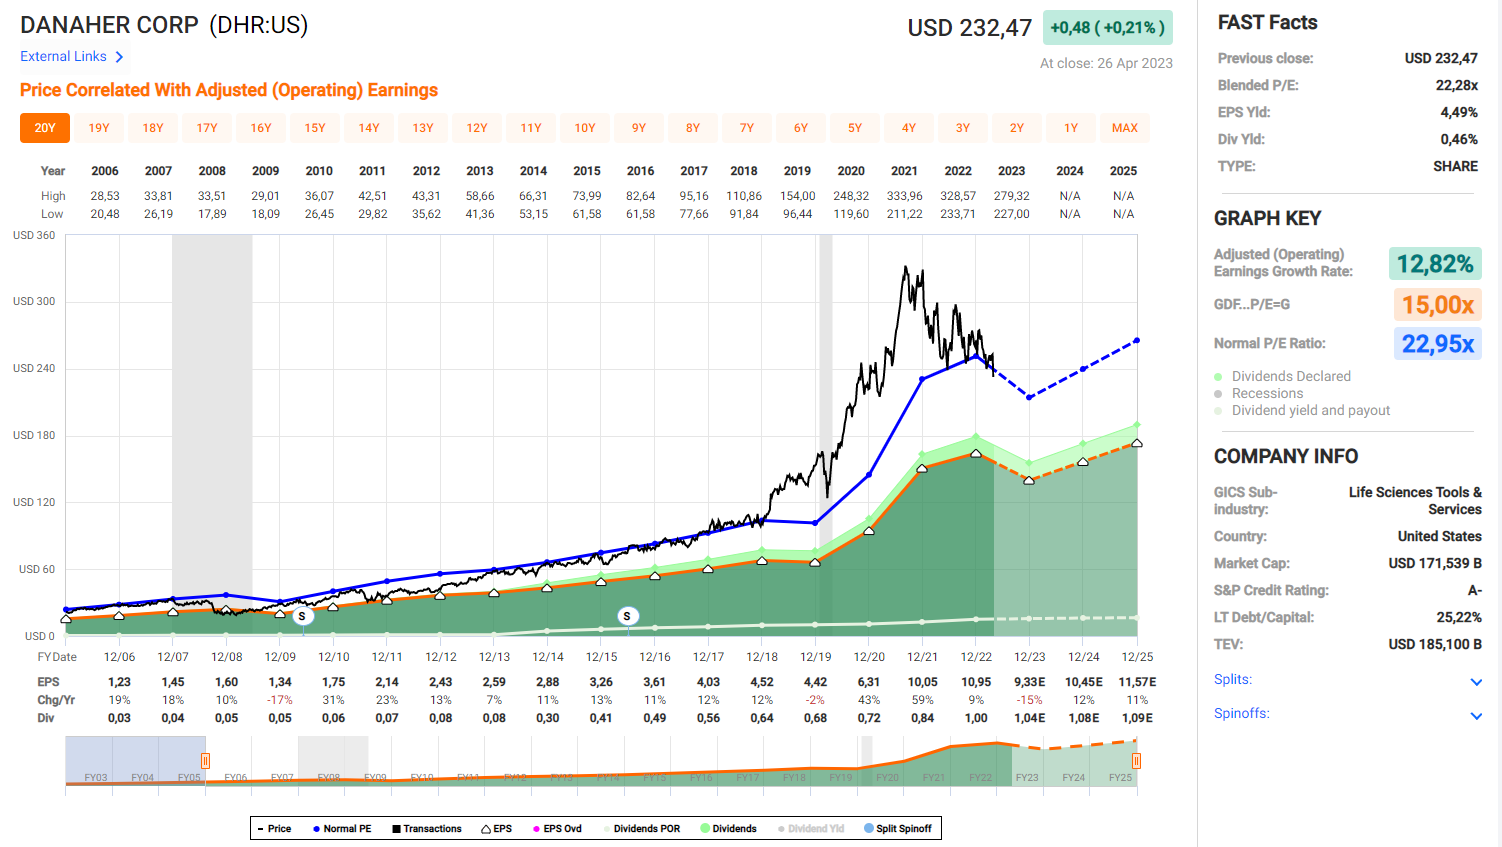Select the 5Y time range tab

click(855, 128)
